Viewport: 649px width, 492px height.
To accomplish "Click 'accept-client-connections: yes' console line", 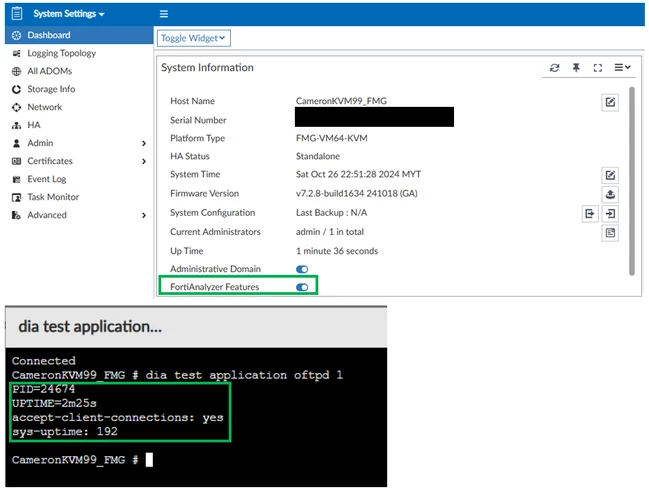I will (x=118, y=418).
